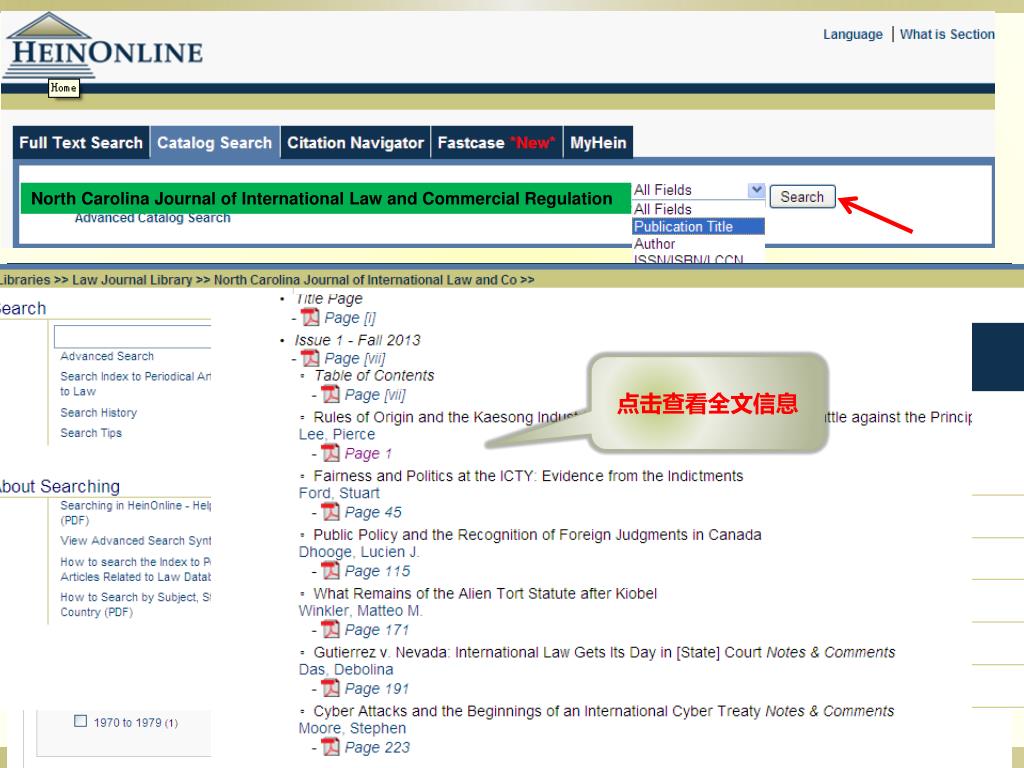Click the catalog search text field
Screen dimensions: 1024x768
326,198
